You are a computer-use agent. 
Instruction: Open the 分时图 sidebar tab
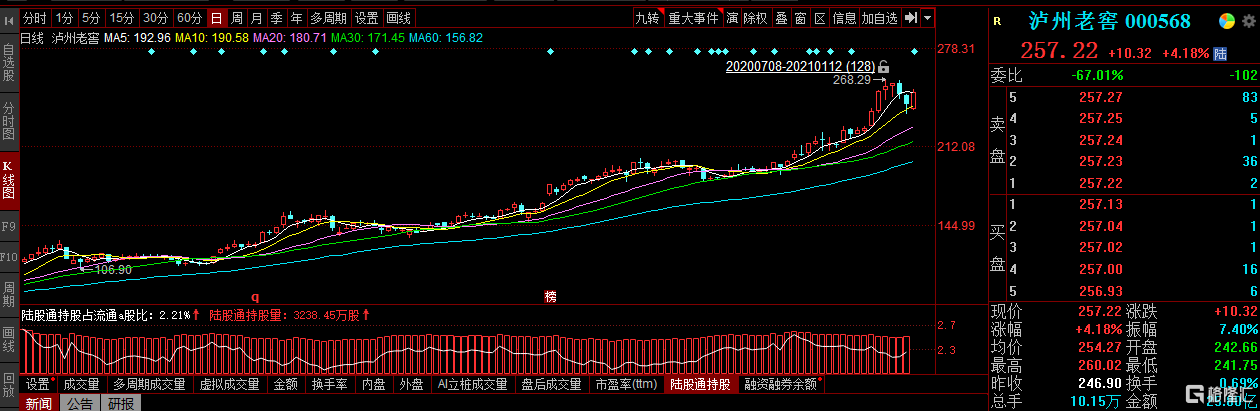pos(8,121)
